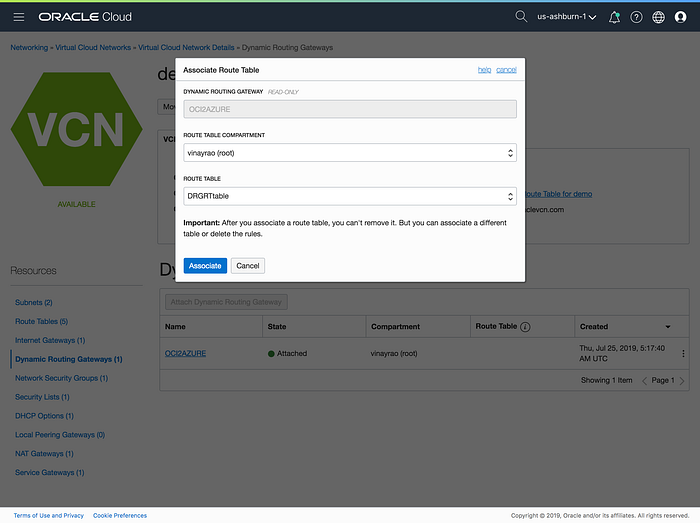Click the Thu, Jul 25, 2019 created date
The width and height of the screenshot is (700, 523).
(622, 353)
